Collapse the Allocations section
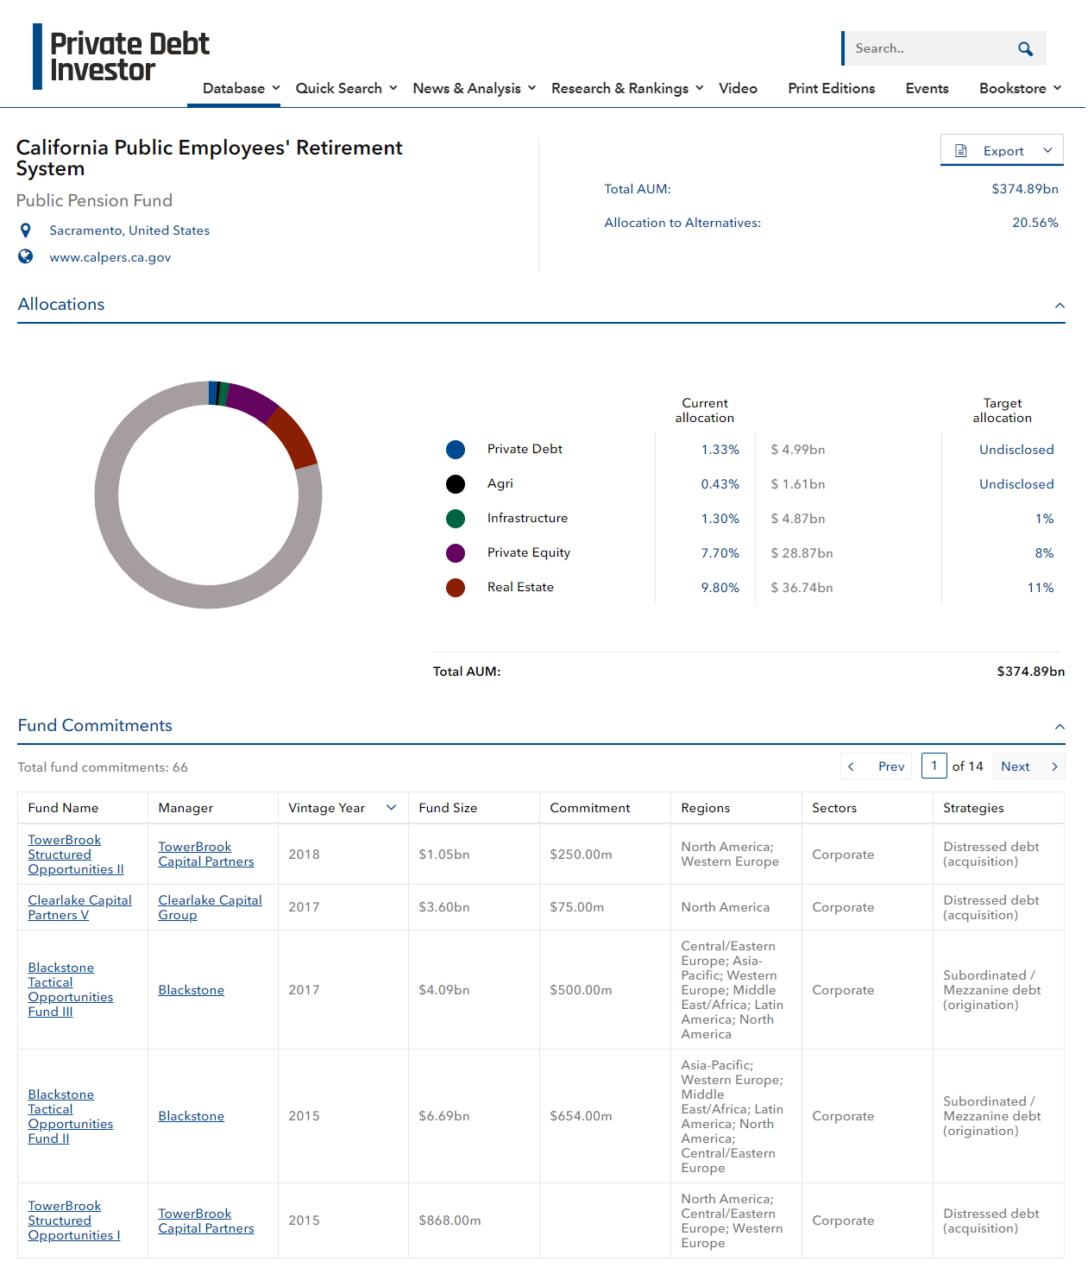Screen dimensions: 1088x1274 (x=1059, y=305)
